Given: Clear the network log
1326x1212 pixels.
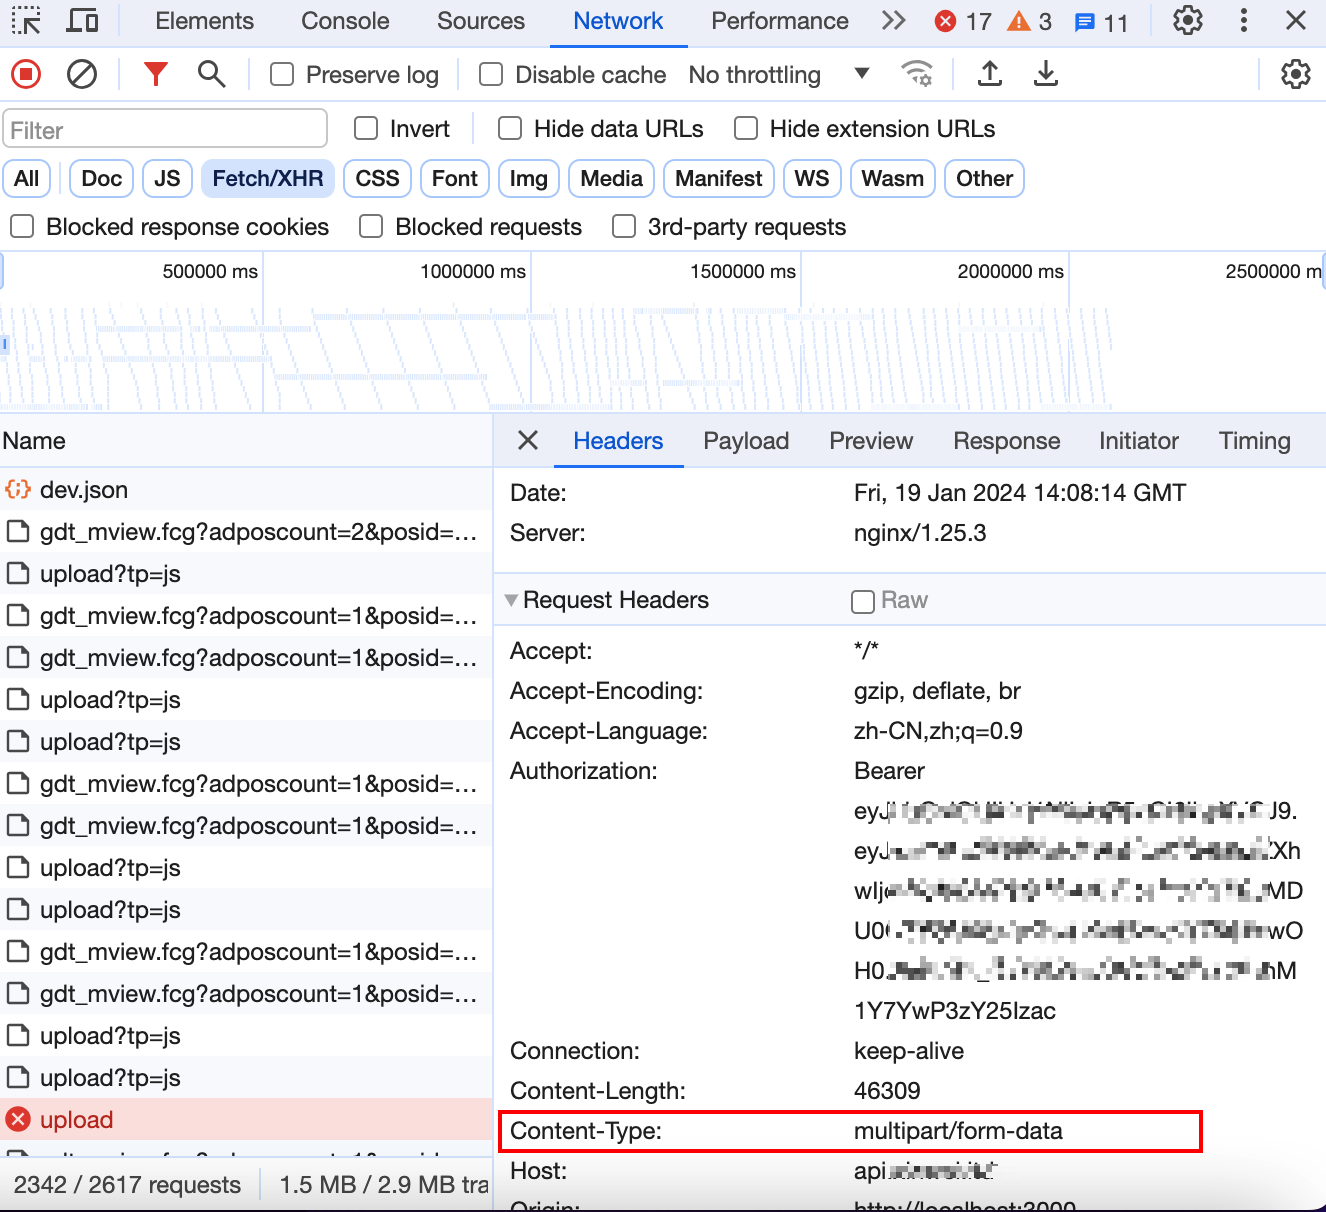Looking at the screenshot, I should point(82,74).
